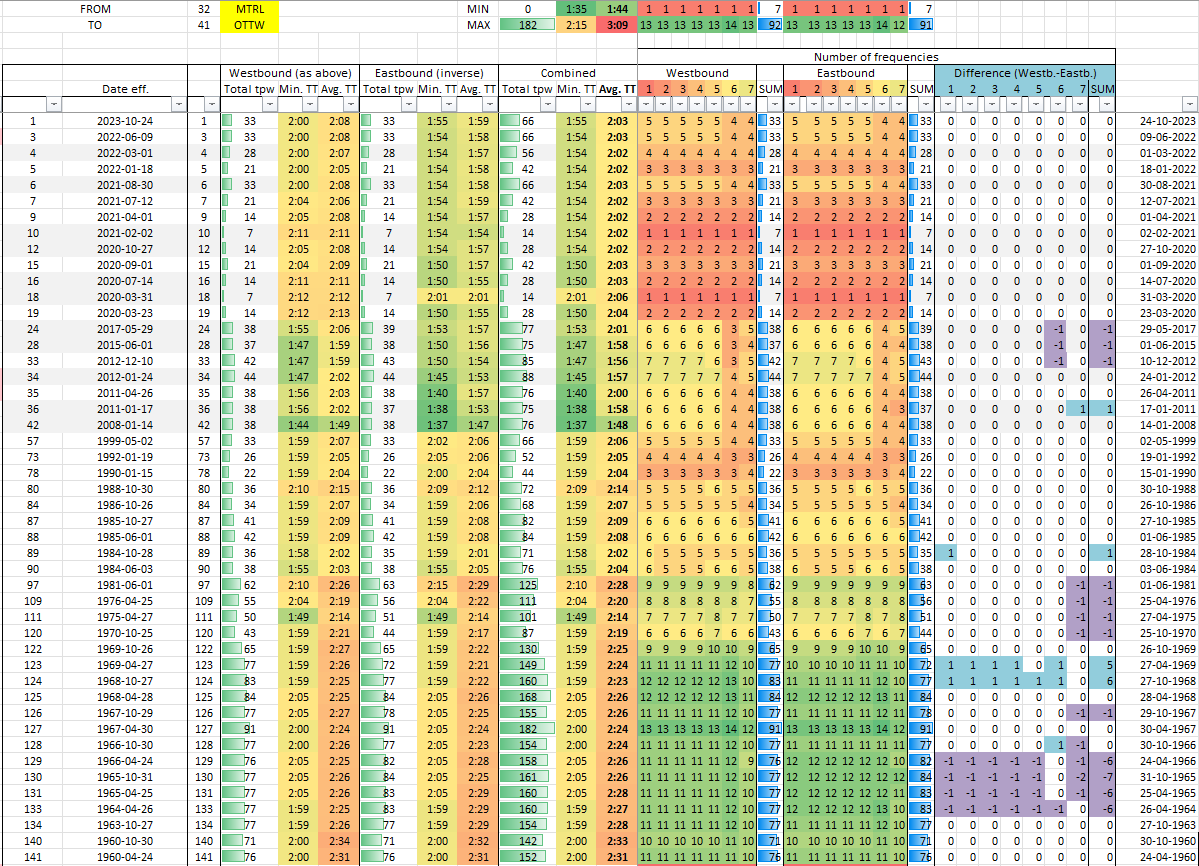Select the yellow OTTW destination cell
Image resolution: width=1199 pixels, height=866 pixels.
click(x=248, y=25)
